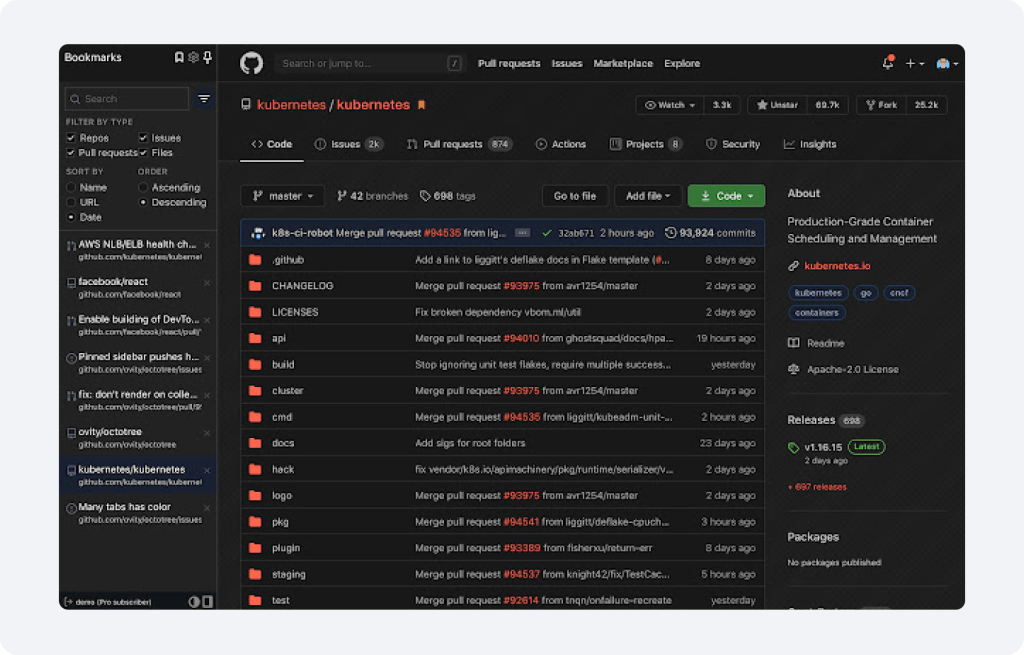Remove AWS NLB/ELB health check bookmark
The image size is (1024, 655).
(x=207, y=245)
